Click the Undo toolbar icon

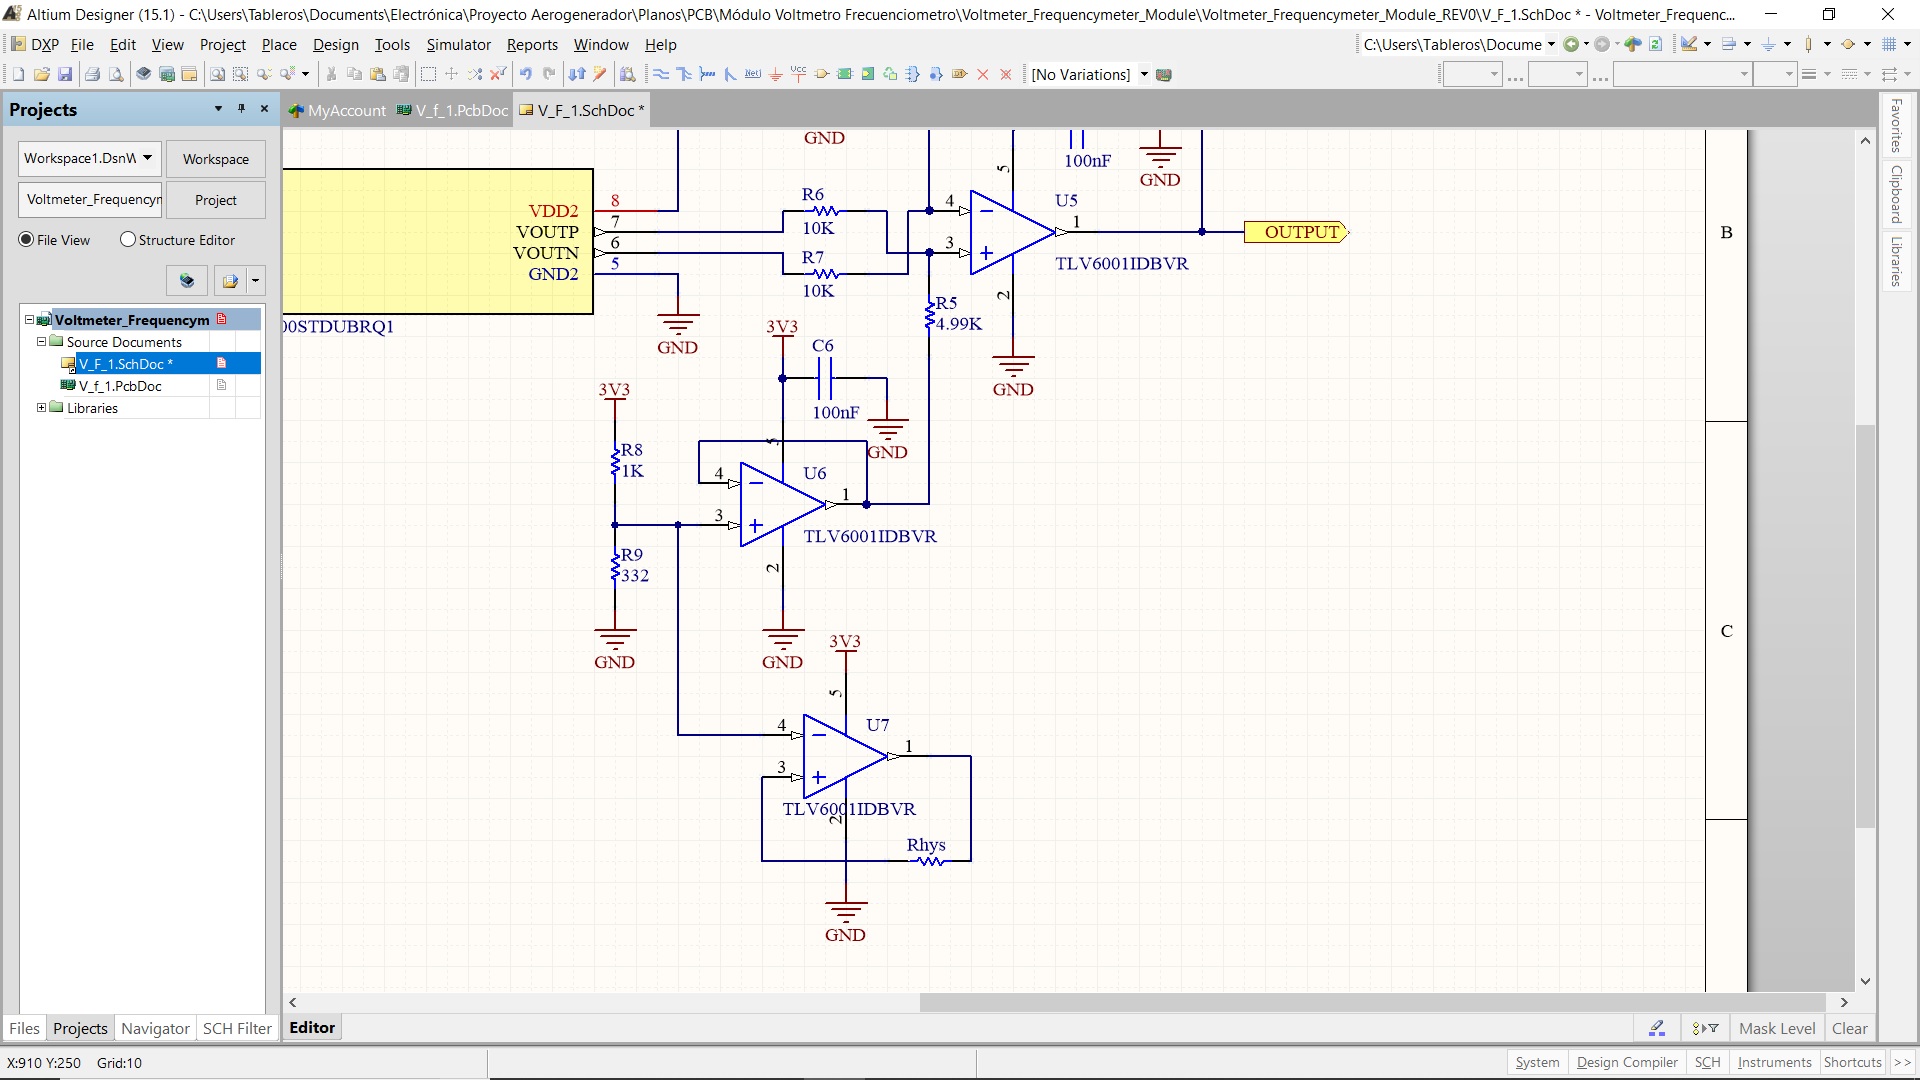(525, 74)
